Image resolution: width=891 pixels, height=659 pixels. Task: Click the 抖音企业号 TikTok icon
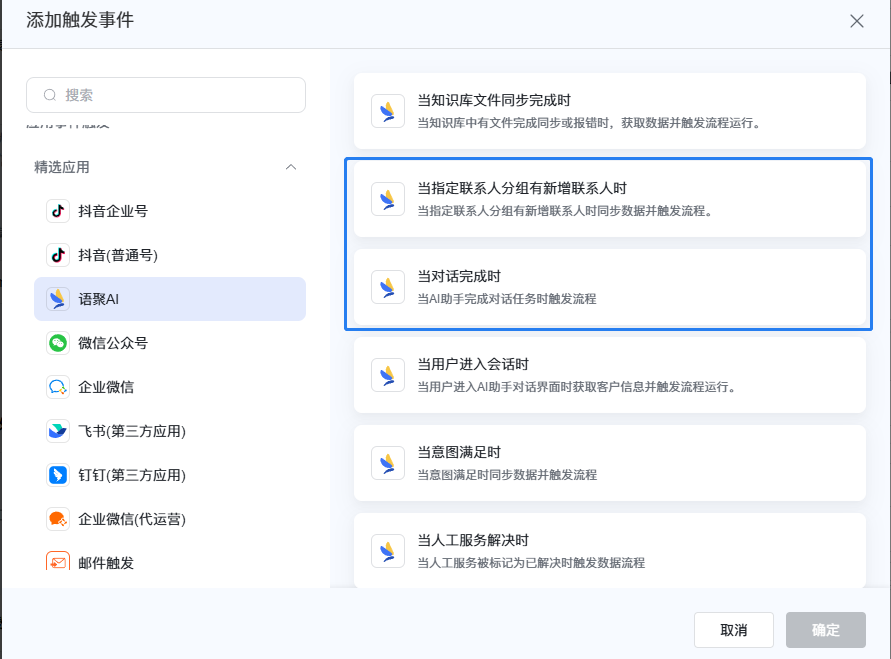pyautogui.click(x=58, y=211)
